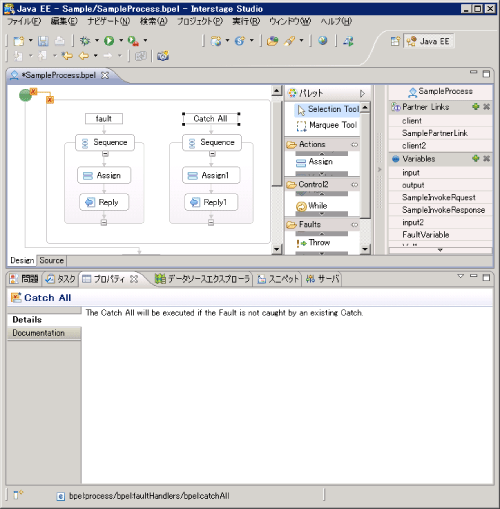Open the サーバー tab
Viewport: 500px width, 509px height.
322,279
